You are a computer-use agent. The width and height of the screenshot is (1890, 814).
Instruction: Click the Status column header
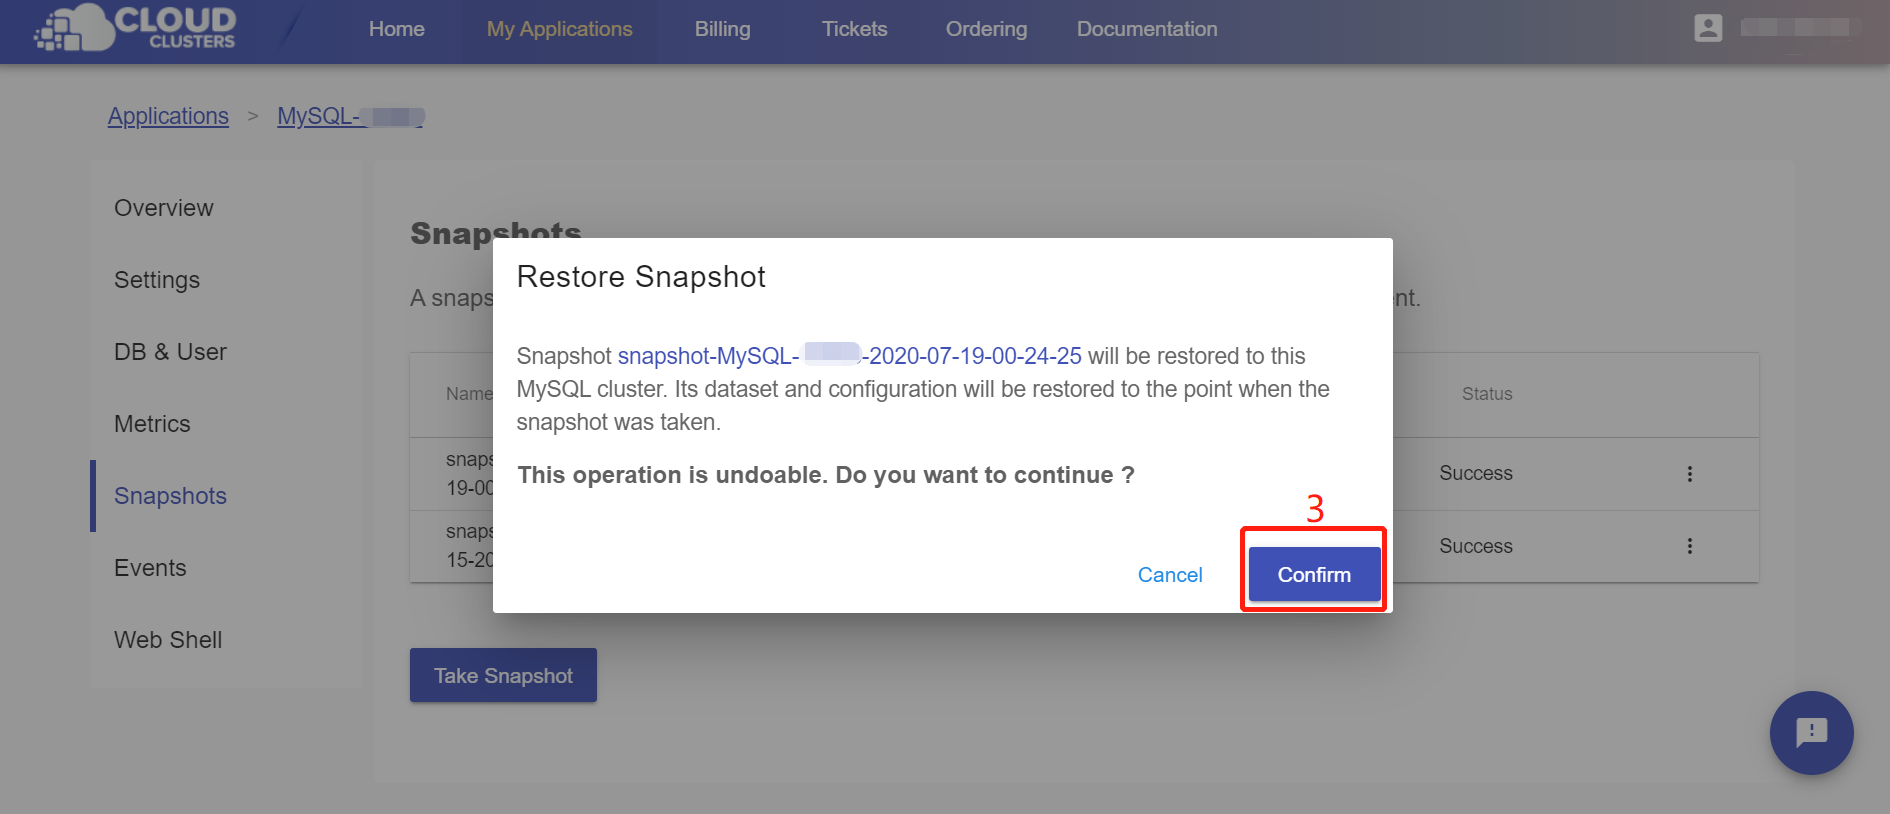1487,394
